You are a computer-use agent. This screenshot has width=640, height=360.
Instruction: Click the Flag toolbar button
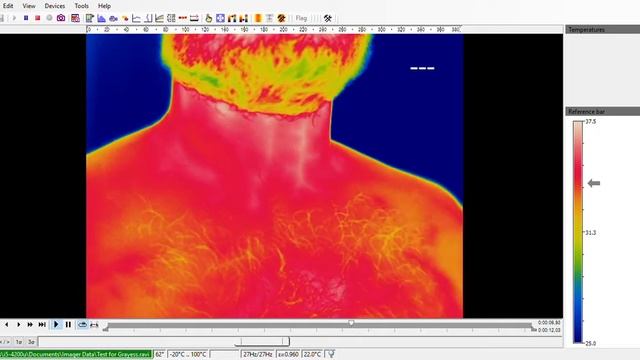[301, 18]
